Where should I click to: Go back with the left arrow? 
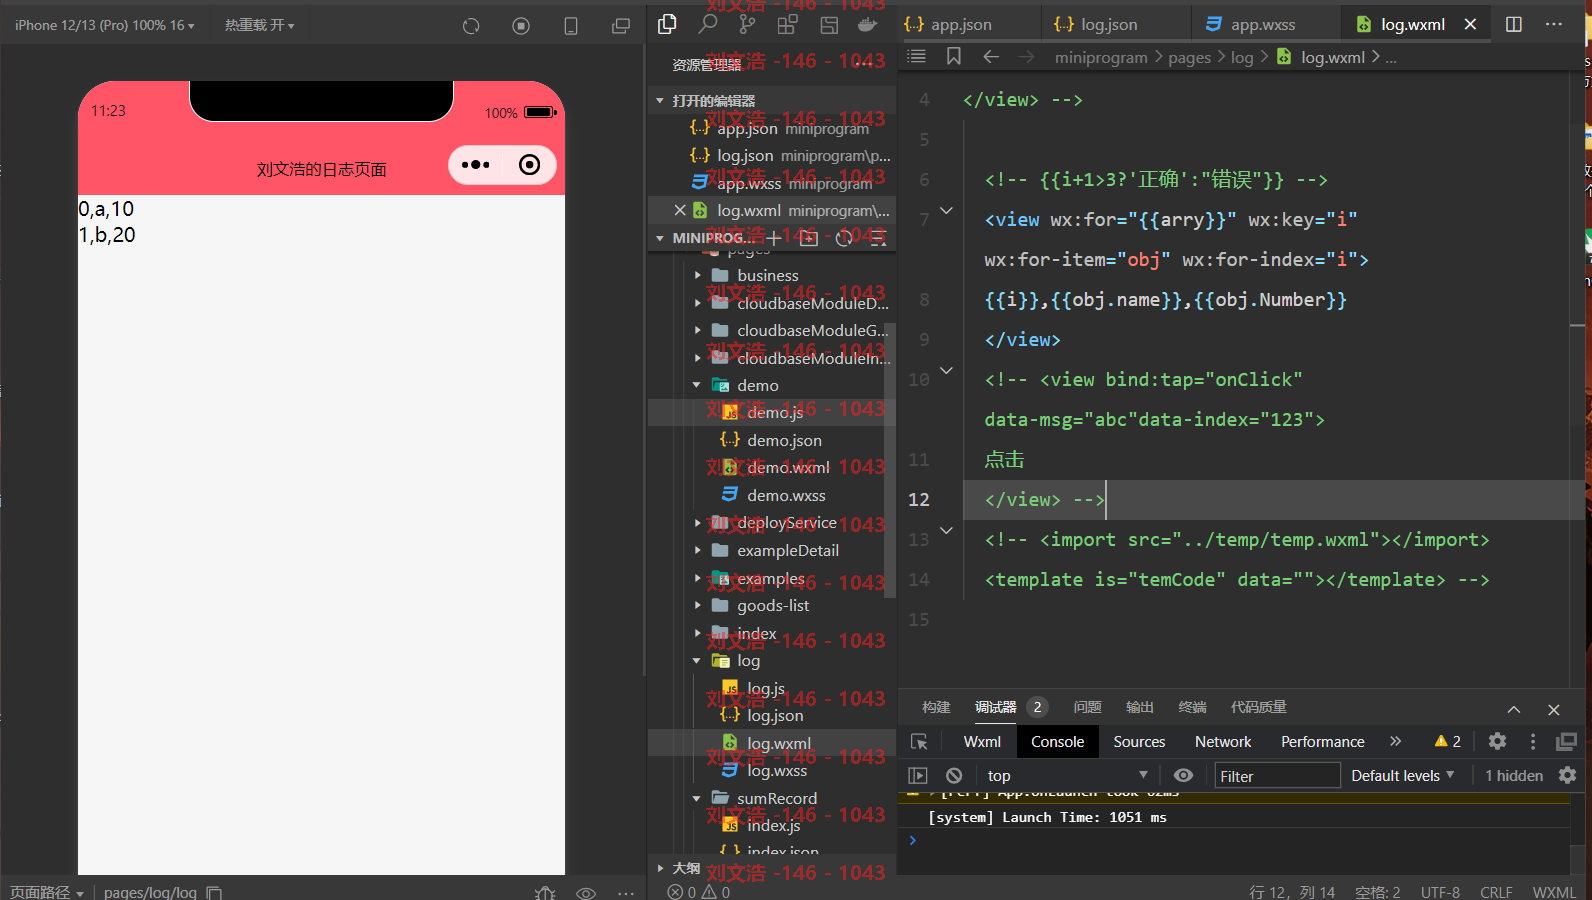tap(991, 57)
